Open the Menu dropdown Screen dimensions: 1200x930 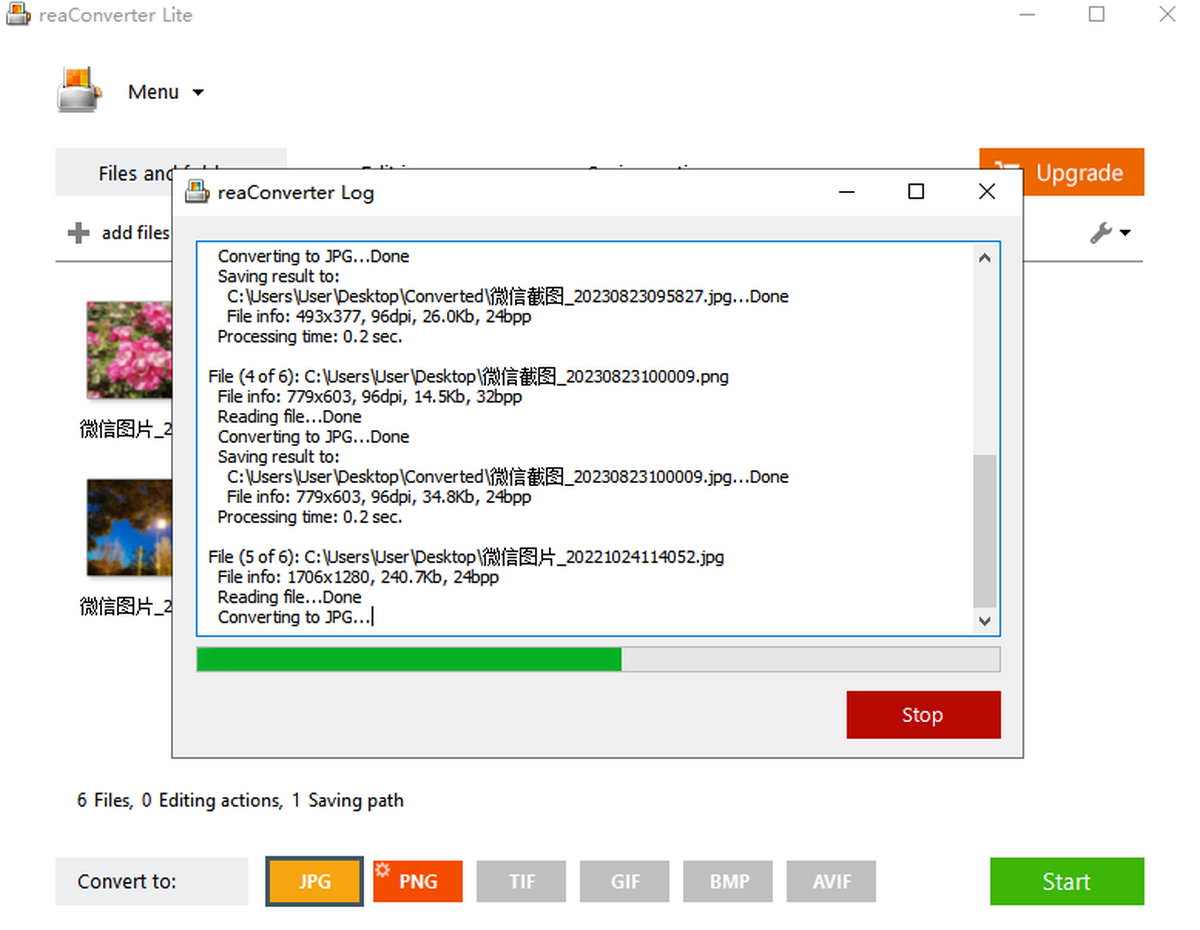coord(165,92)
